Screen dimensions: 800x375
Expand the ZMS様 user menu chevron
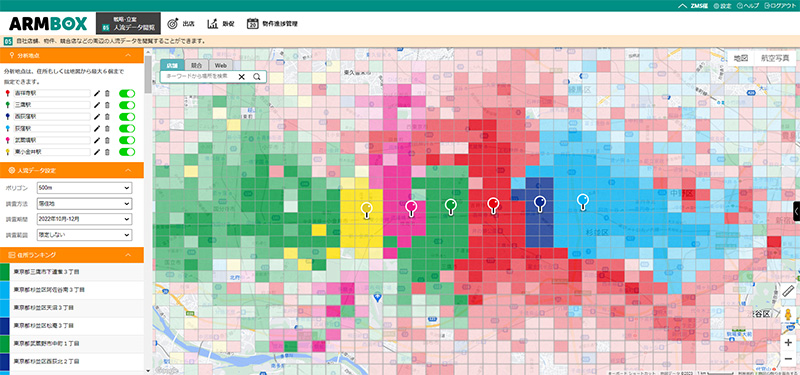tap(682, 6)
